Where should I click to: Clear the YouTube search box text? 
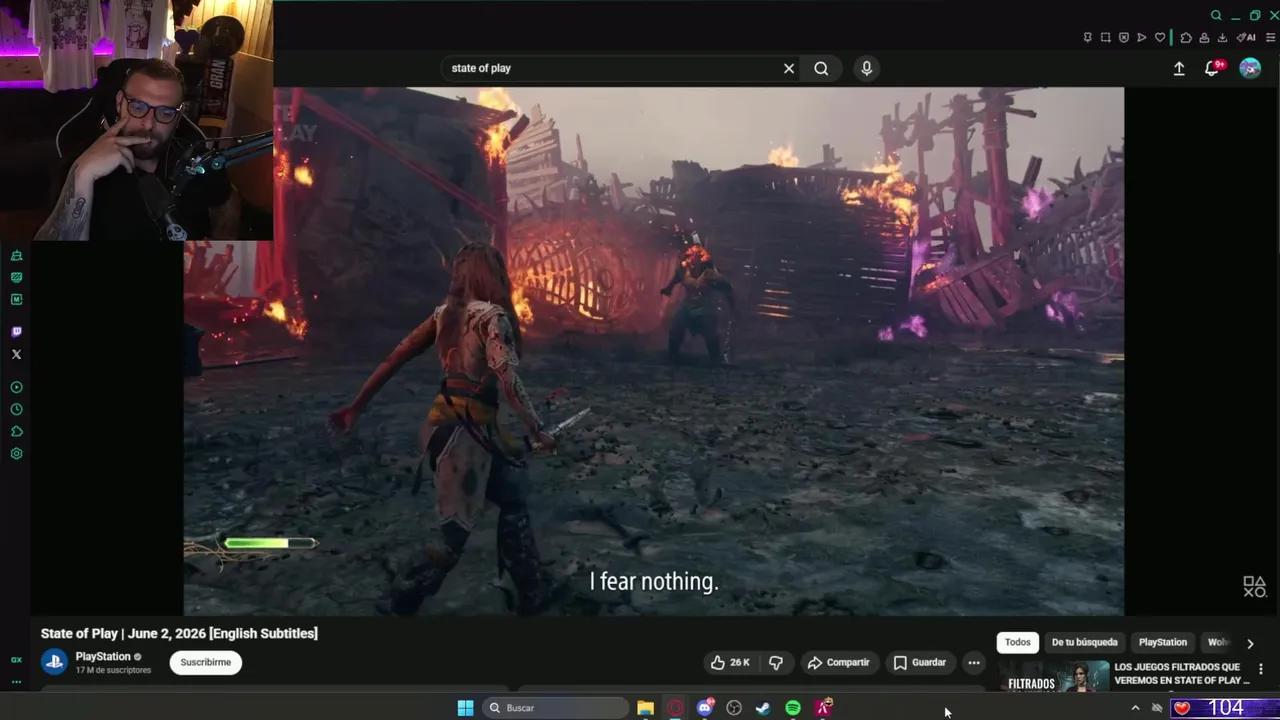point(789,68)
